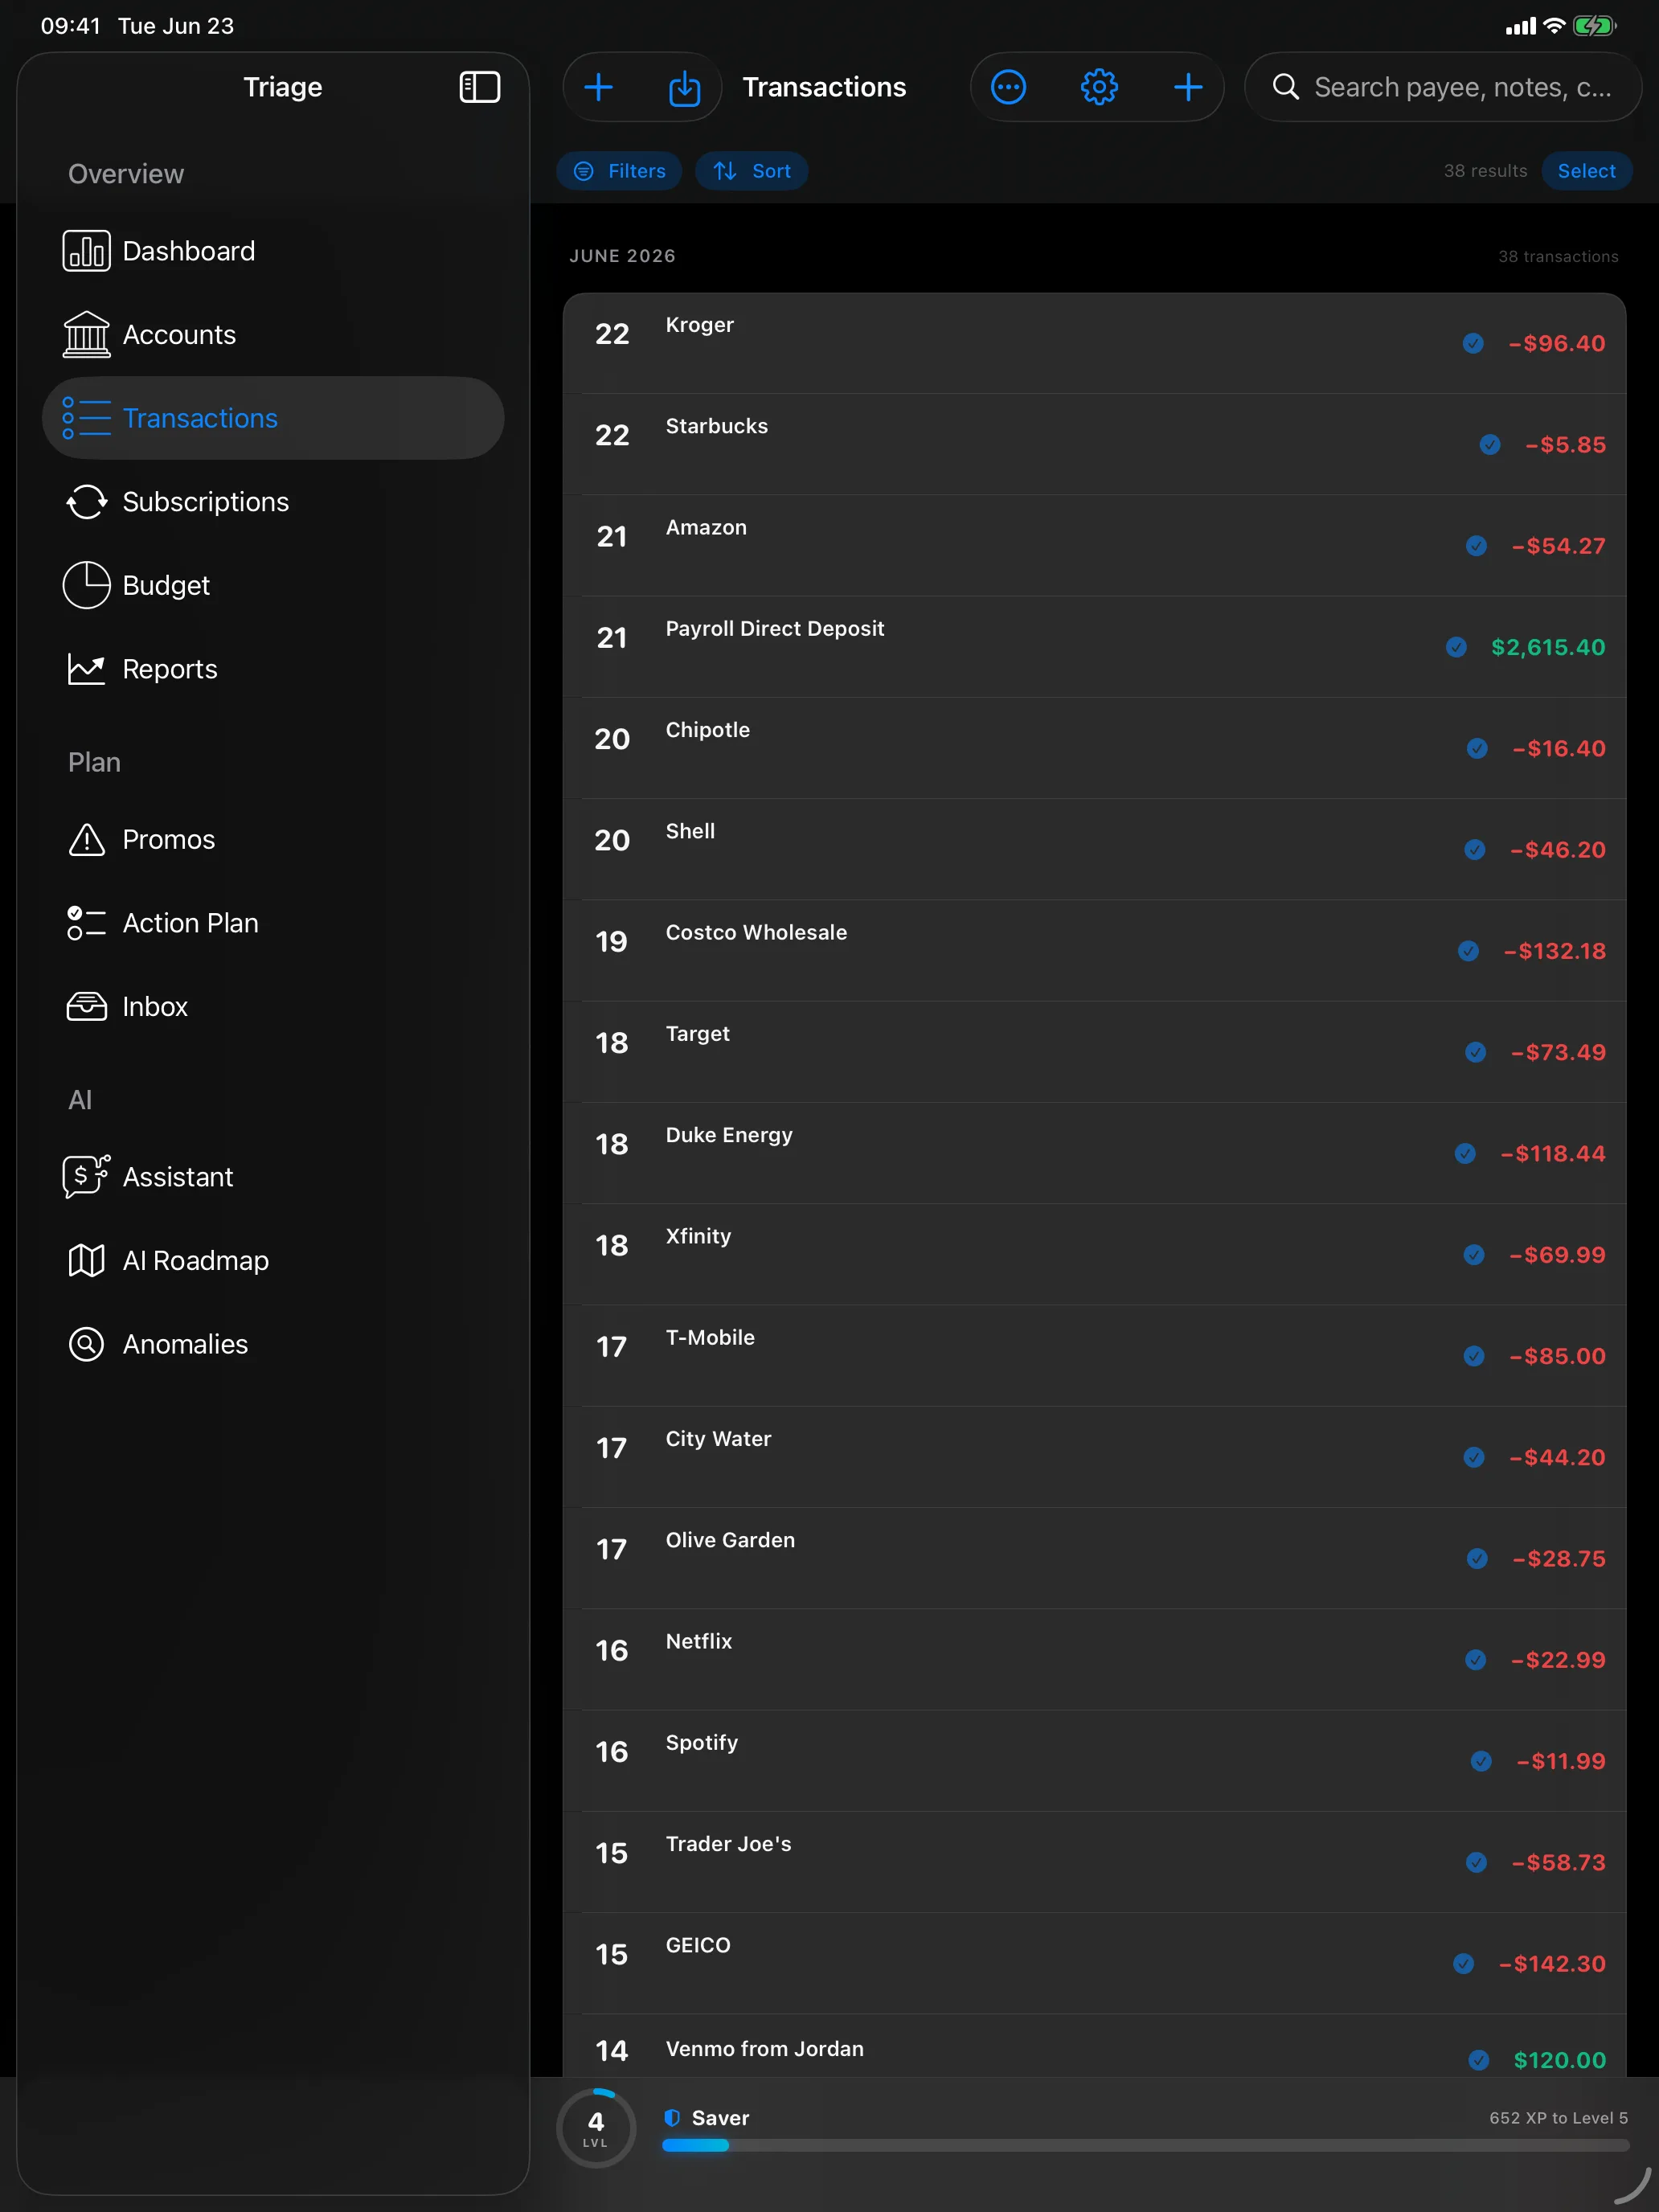The width and height of the screenshot is (1659, 2212).
Task: Toggle cleared checkmark on Duke Energy row
Action: coord(1465,1154)
